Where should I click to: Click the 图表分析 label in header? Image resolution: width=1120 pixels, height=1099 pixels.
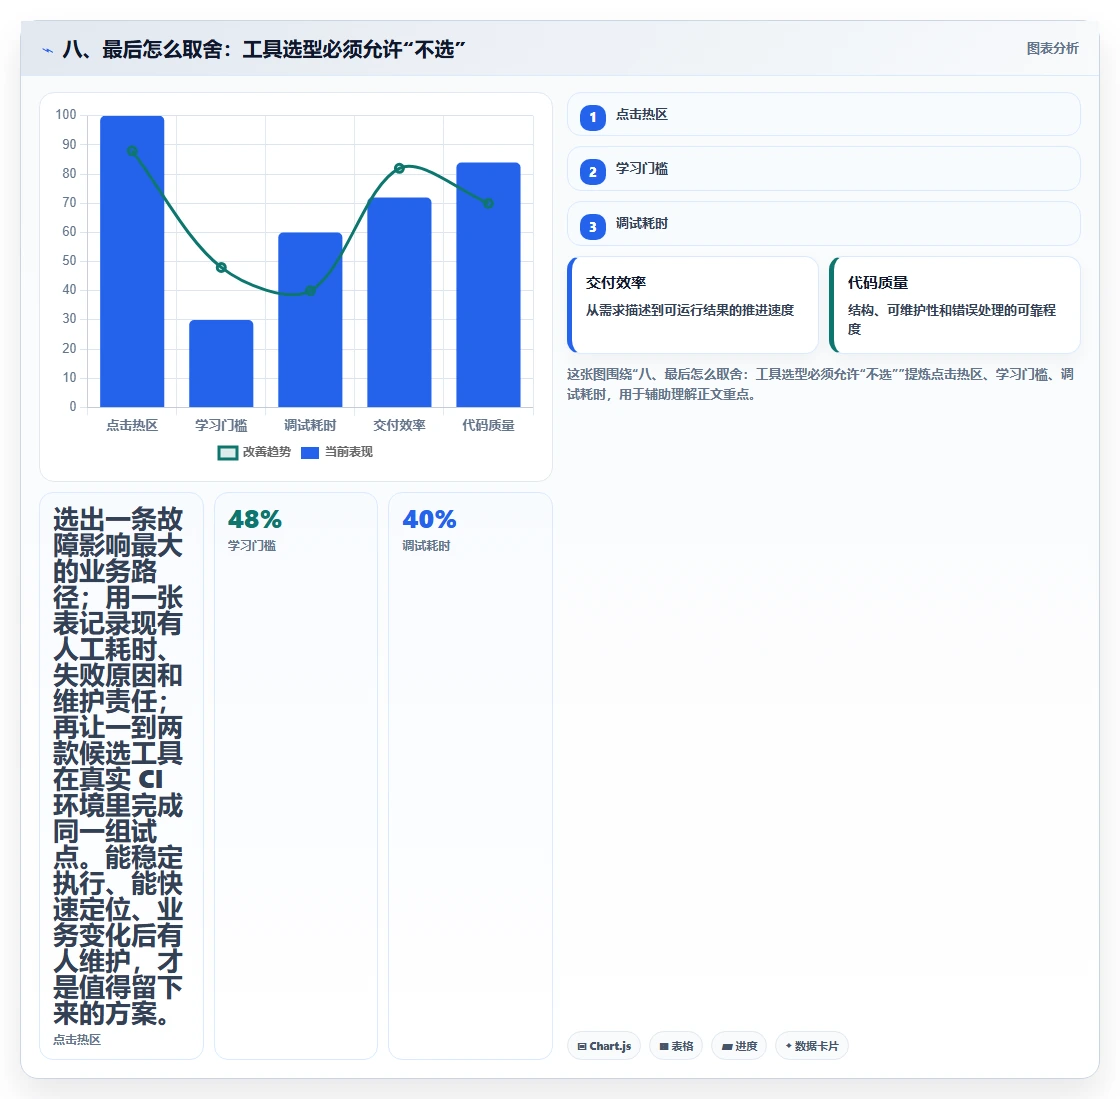(1052, 49)
